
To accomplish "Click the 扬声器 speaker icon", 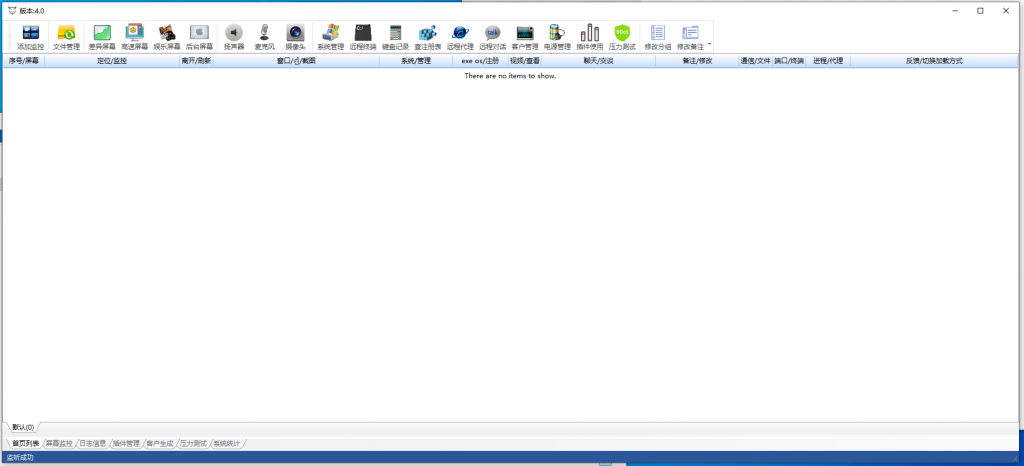I will click(234, 37).
